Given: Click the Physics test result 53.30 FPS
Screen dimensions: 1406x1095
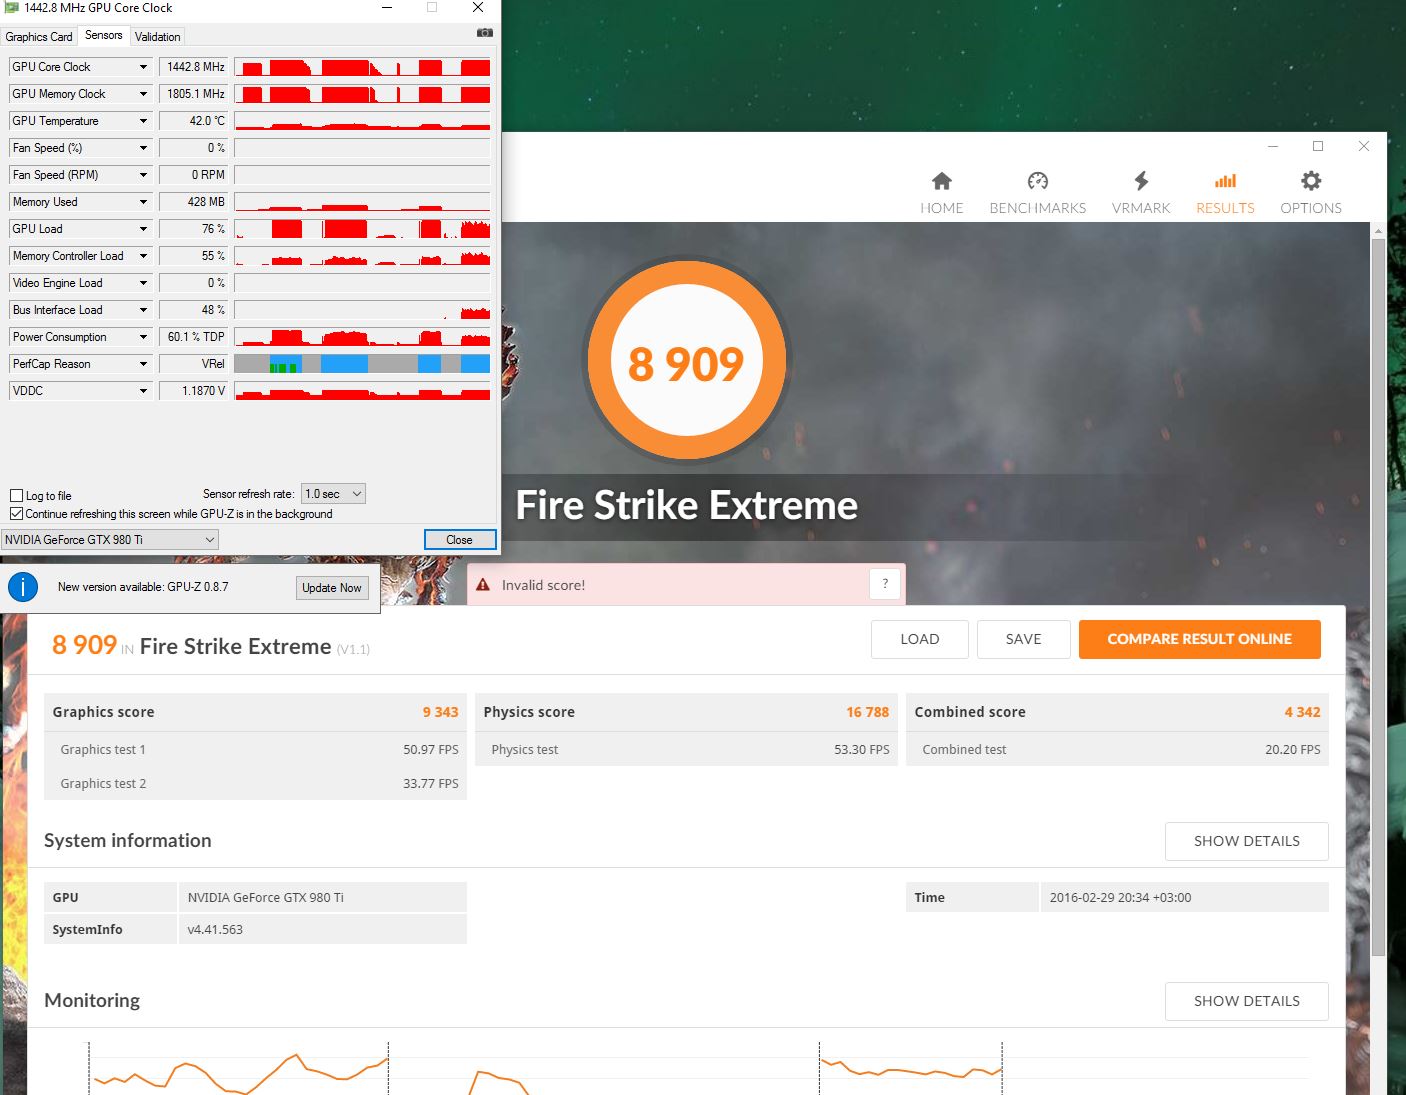Looking at the screenshot, I should 862,749.
